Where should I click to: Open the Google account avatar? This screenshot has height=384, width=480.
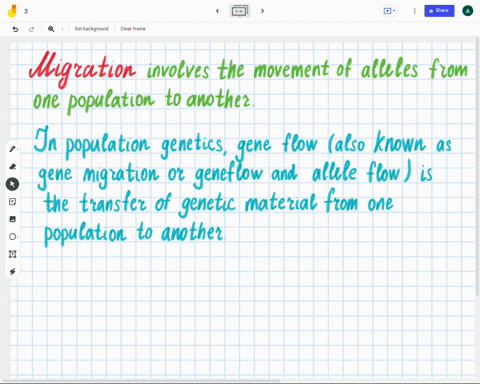[468, 11]
